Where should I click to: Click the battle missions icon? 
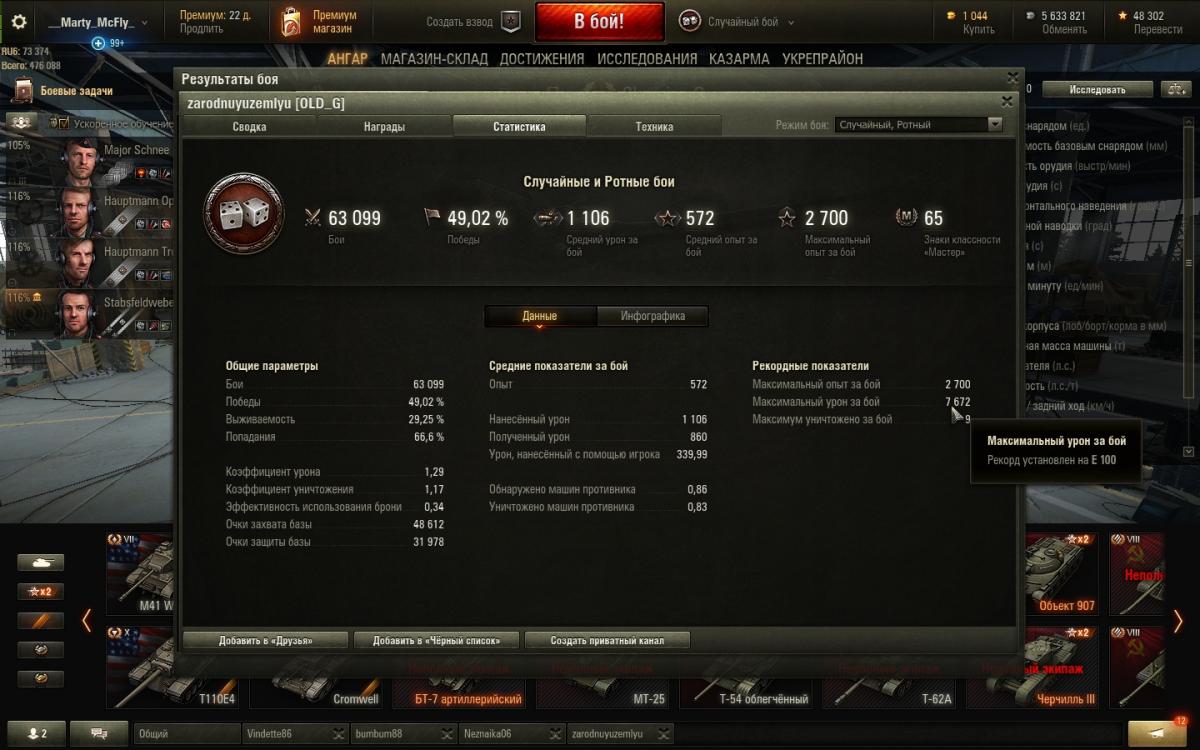pyautogui.click(x=22, y=91)
